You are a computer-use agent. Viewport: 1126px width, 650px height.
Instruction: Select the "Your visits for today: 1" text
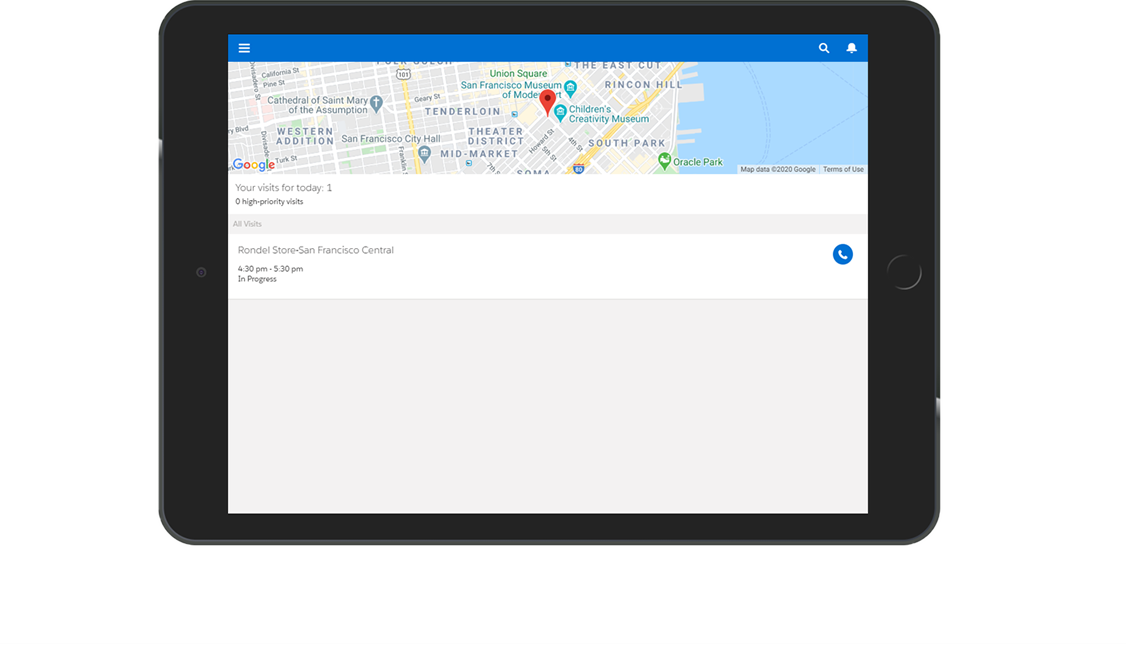284,187
